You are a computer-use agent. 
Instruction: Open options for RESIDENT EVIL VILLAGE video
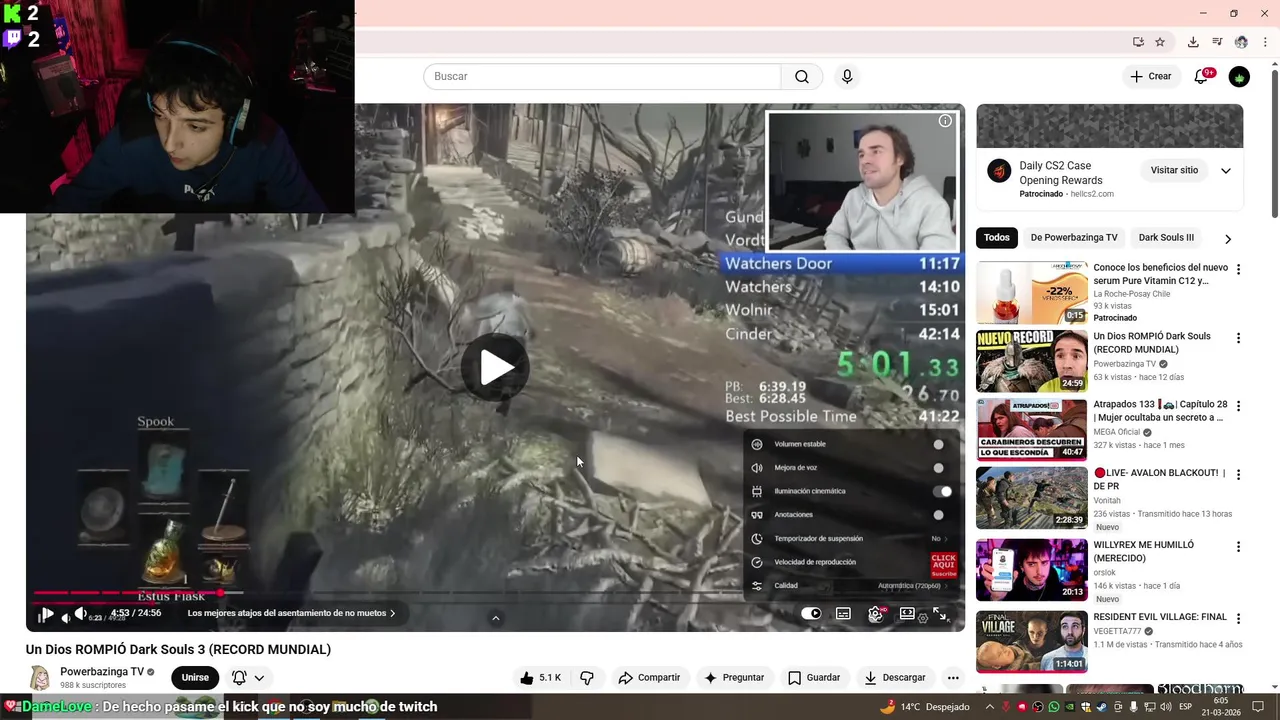[x=1238, y=619]
